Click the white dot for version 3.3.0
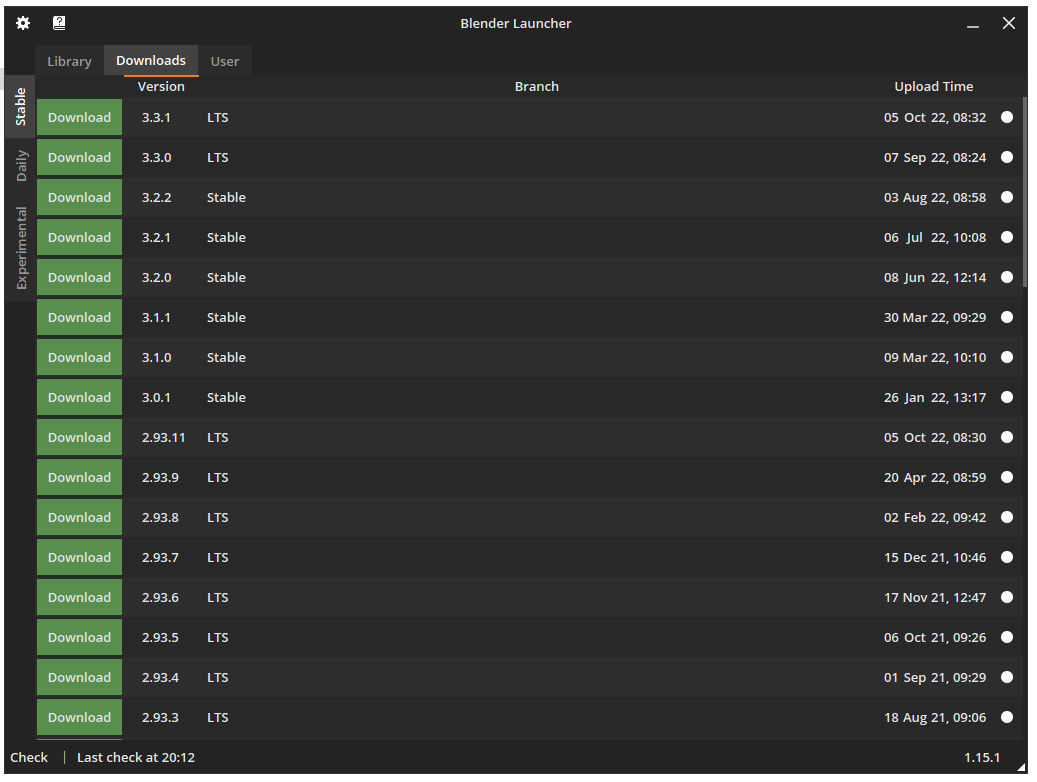1037x782 pixels. (1007, 157)
